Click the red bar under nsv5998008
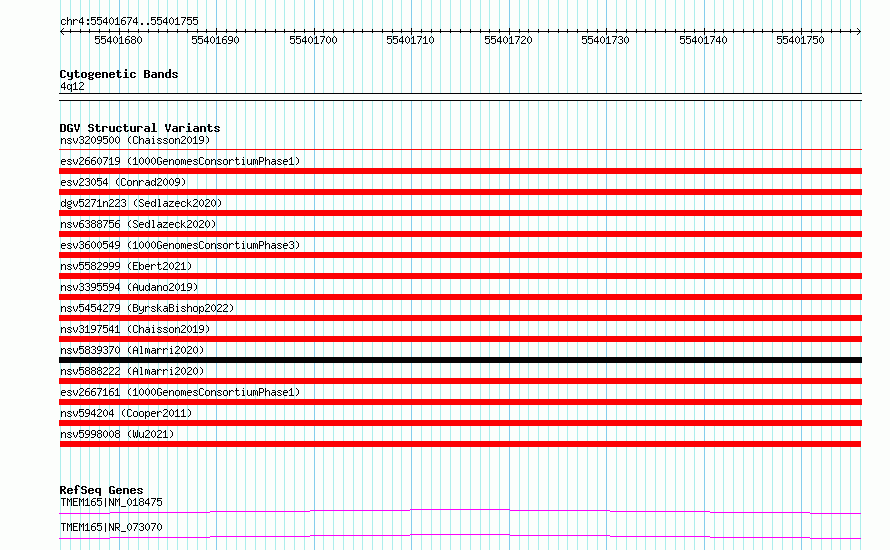 (460, 444)
